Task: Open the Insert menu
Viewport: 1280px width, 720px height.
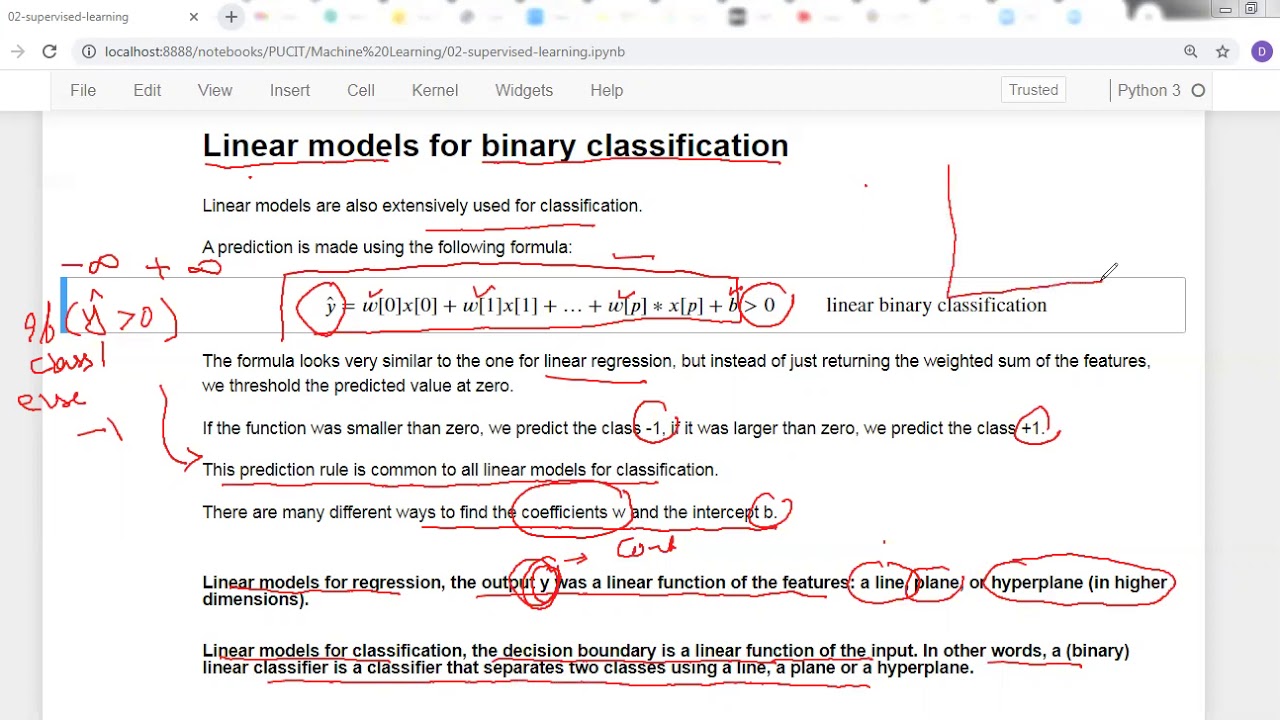Action: [x=290, y=90]
